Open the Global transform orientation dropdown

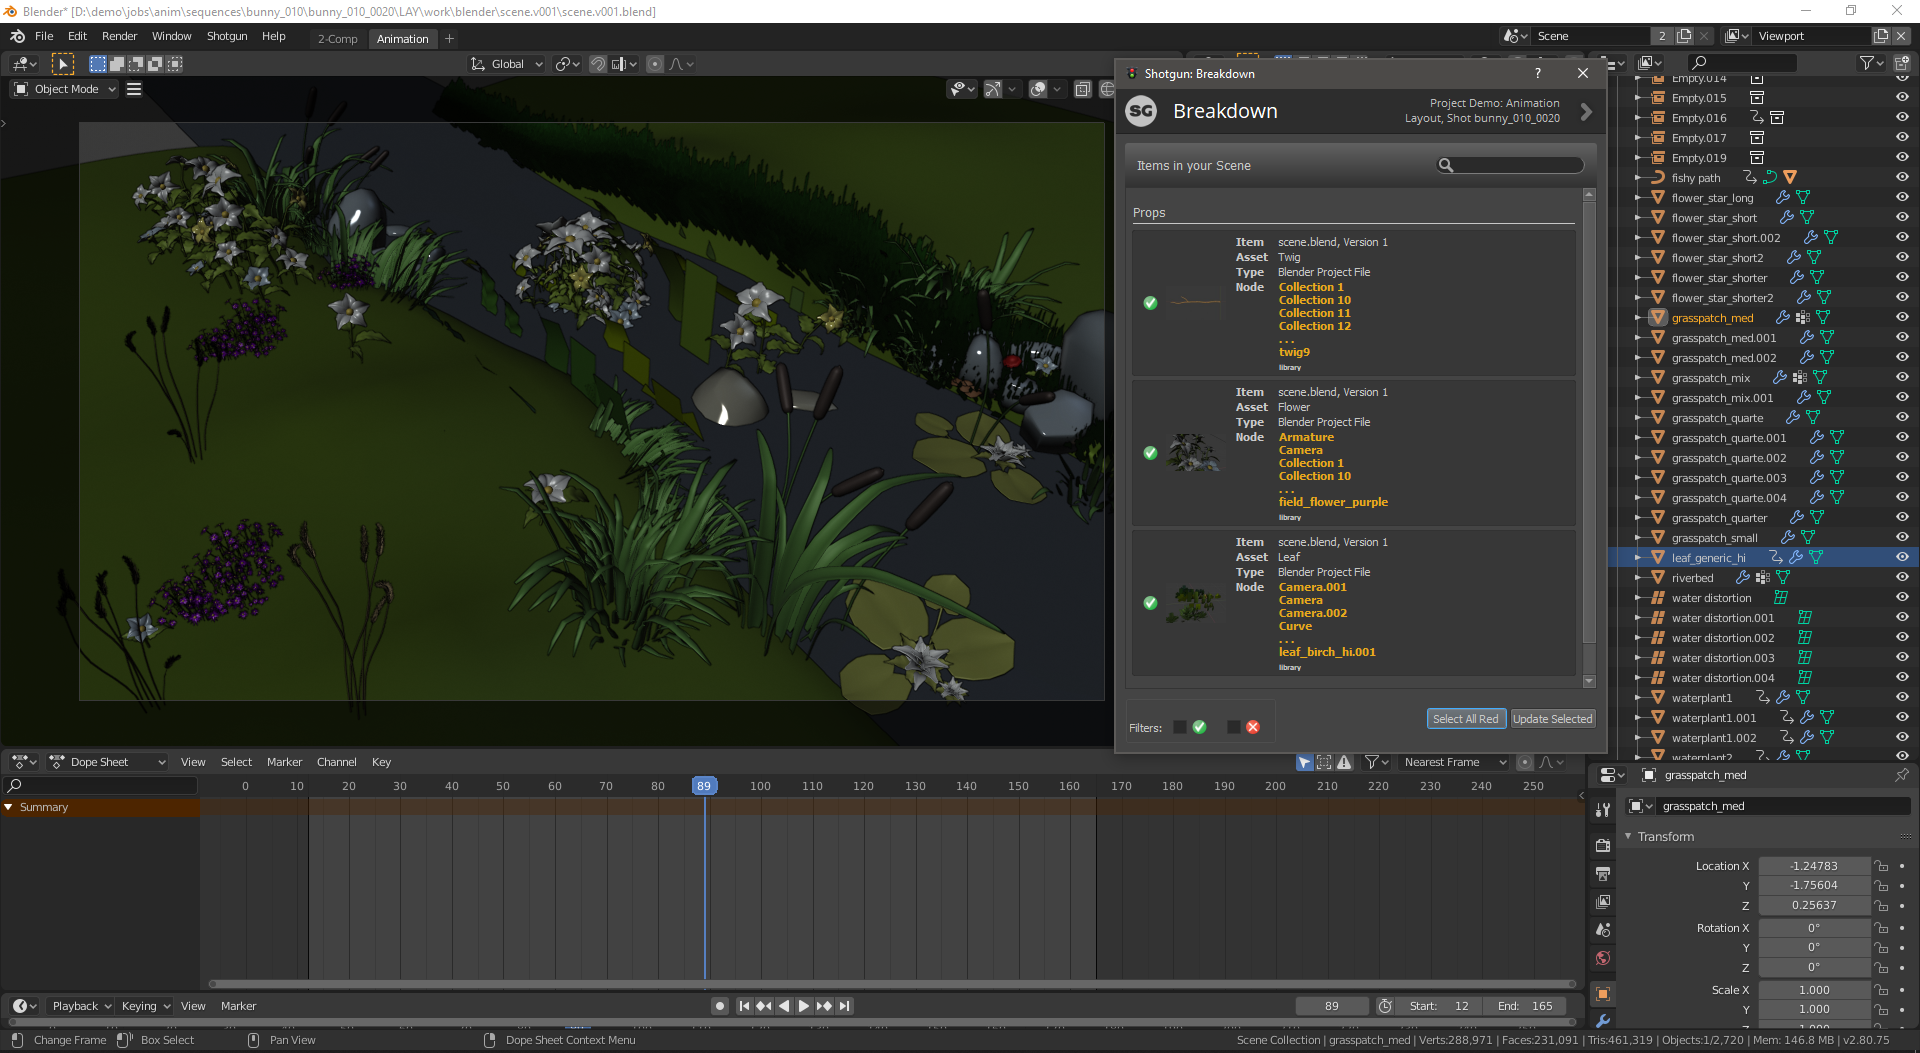[x=508, y=64]
